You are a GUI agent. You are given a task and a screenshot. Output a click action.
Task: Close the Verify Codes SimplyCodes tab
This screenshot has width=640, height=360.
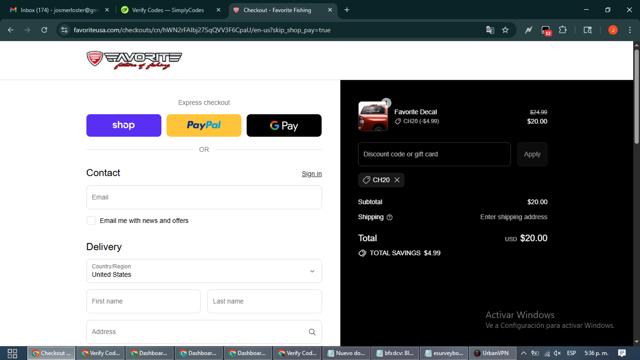pos(218,10)
